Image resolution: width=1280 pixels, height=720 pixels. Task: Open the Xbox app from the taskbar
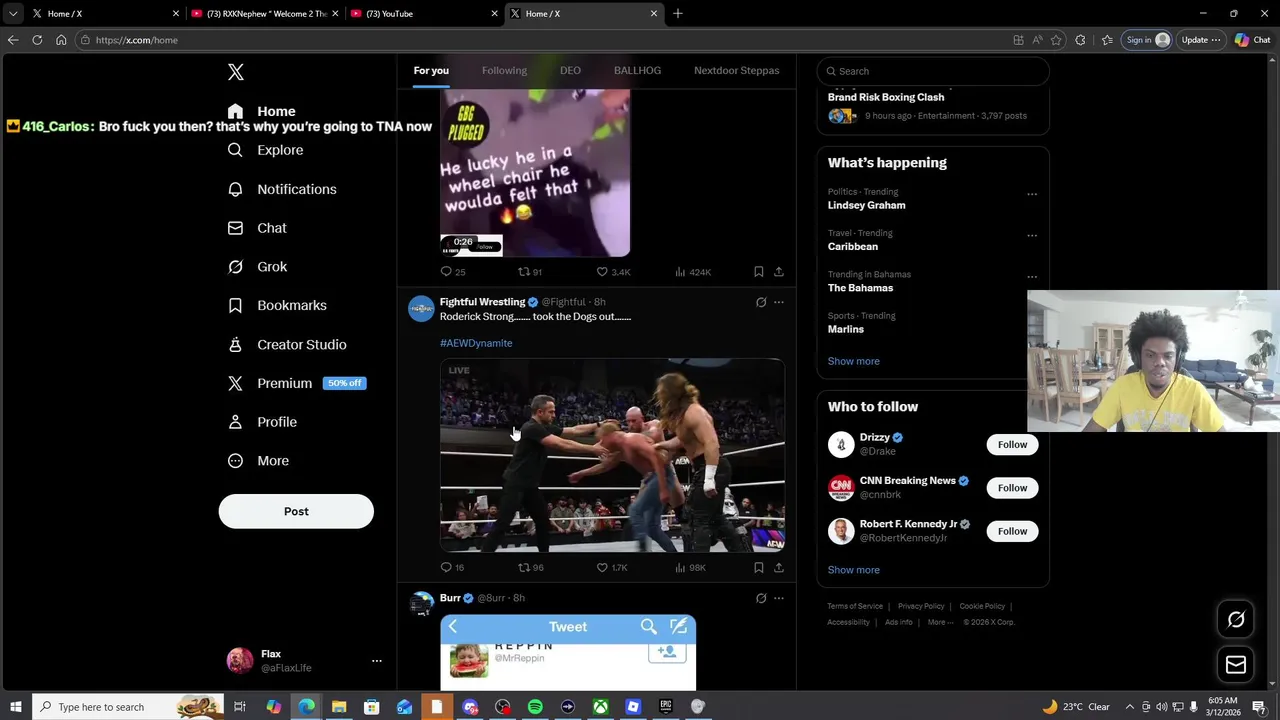(600, 707)
